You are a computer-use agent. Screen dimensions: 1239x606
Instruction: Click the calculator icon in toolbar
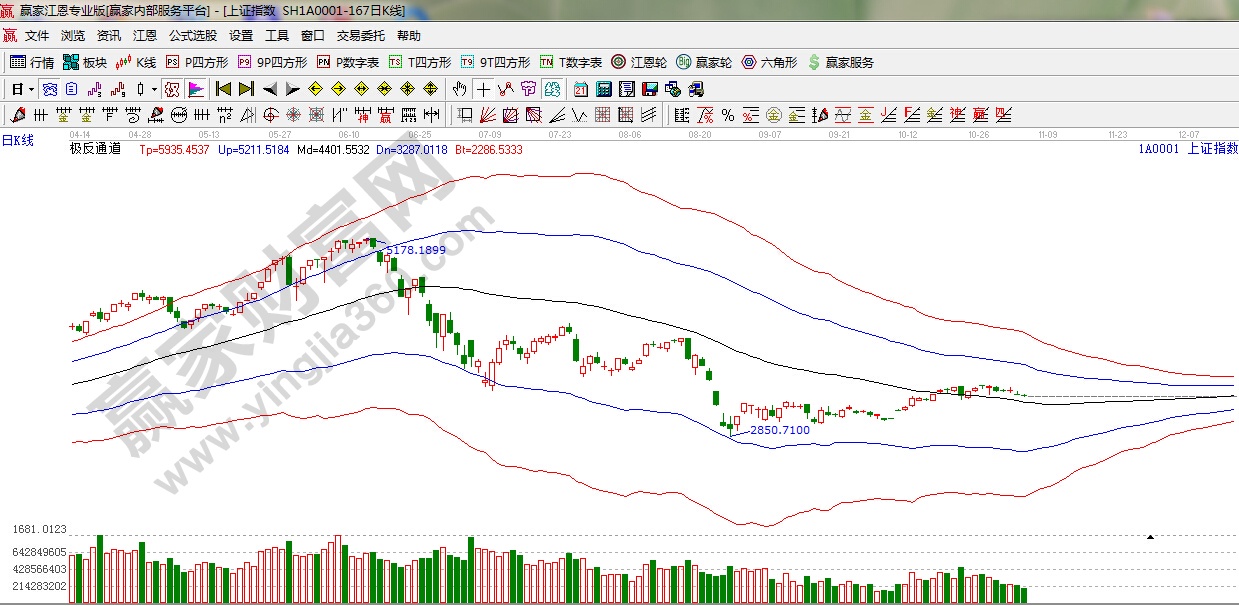[603, 89]
